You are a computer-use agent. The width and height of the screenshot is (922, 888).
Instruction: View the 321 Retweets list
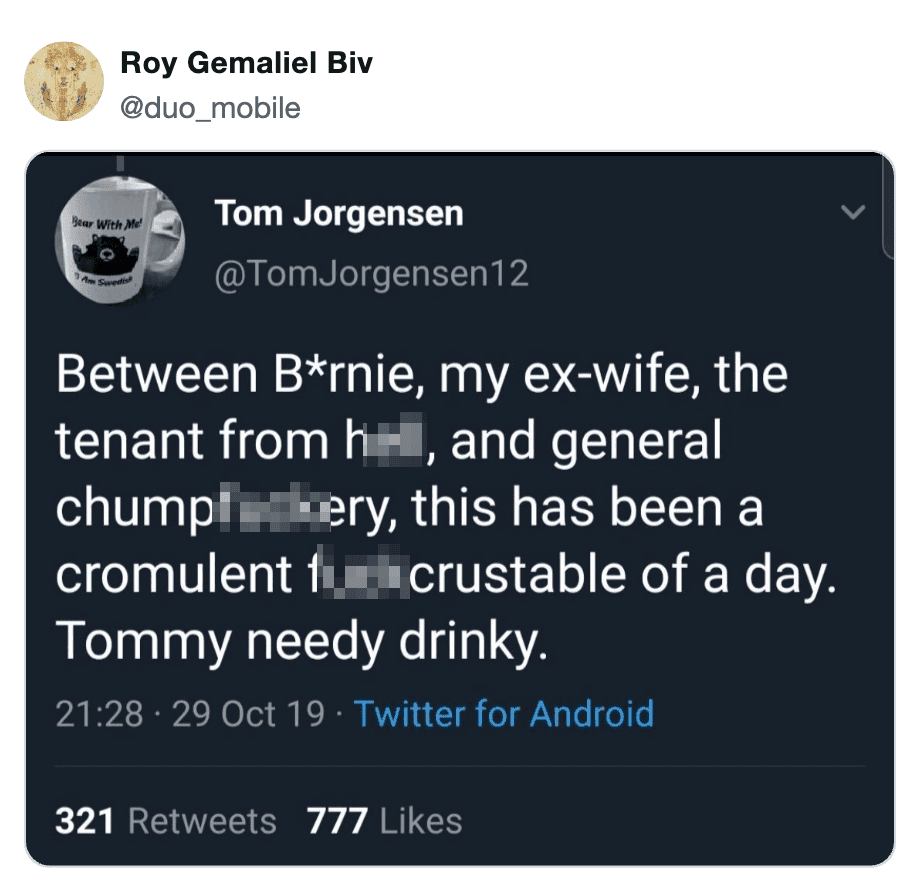click(x=166, y=821)
